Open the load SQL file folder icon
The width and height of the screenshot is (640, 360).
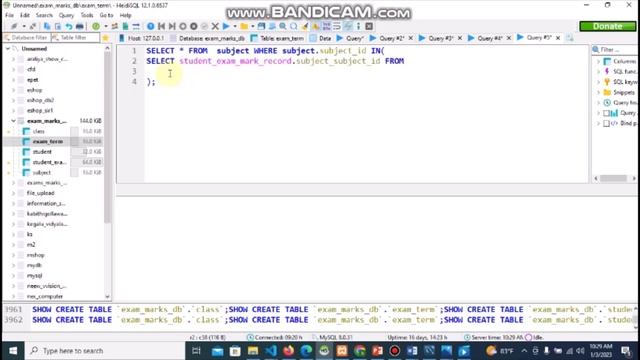coord(244,26)
